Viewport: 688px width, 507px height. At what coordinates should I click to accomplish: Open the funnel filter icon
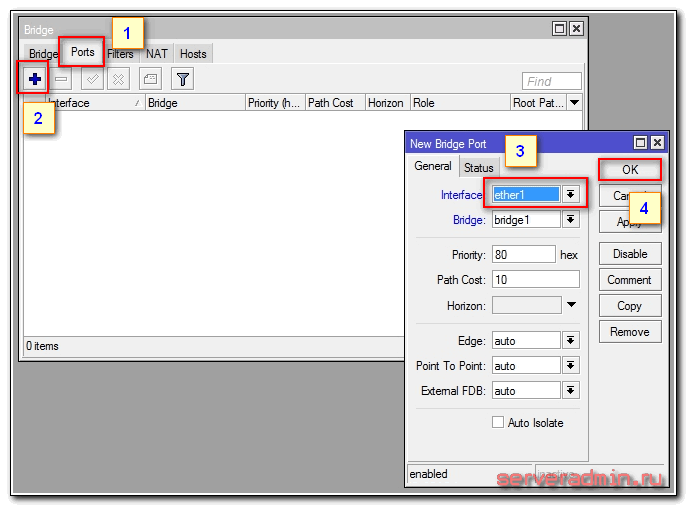click(182, 79)
